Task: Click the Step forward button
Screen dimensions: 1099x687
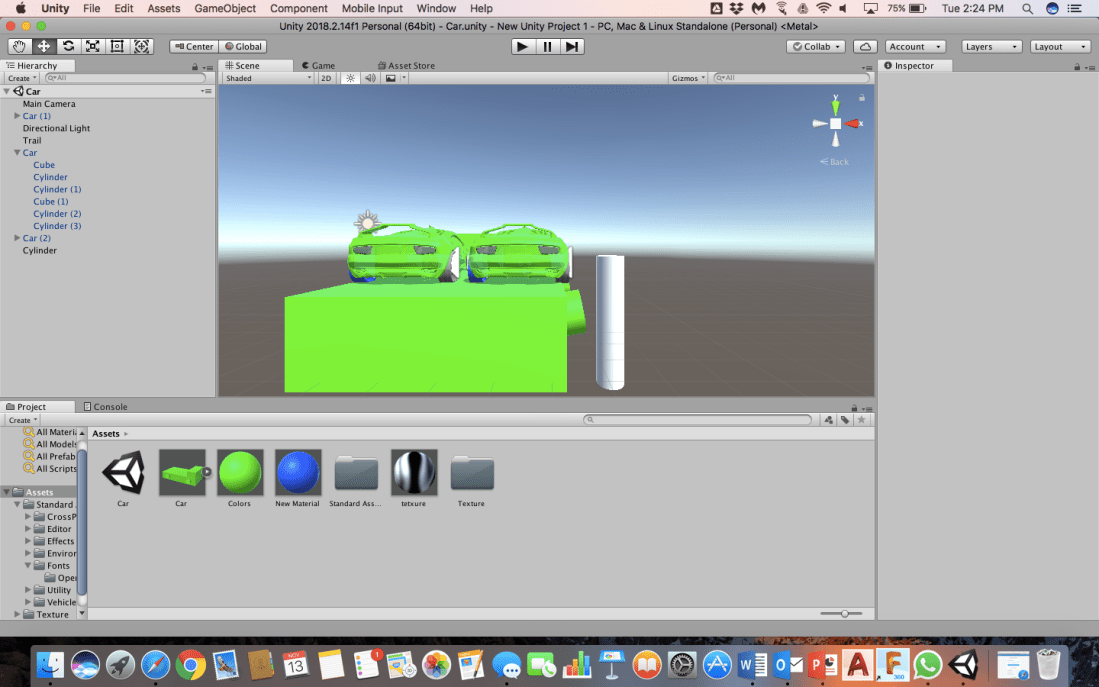Action: pos(572,46)
